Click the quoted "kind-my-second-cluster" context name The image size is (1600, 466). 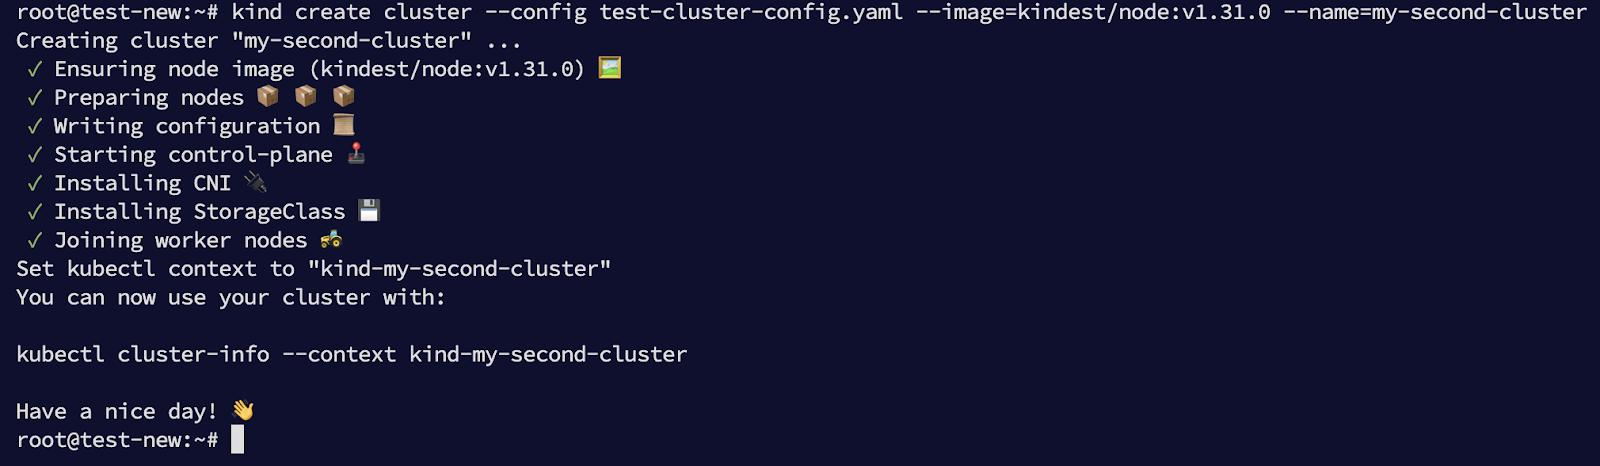point(460,269)
